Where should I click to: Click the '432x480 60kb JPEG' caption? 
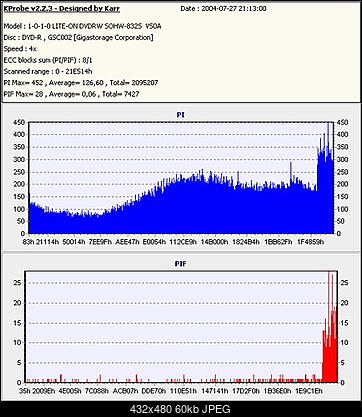(x=180, y=409)
